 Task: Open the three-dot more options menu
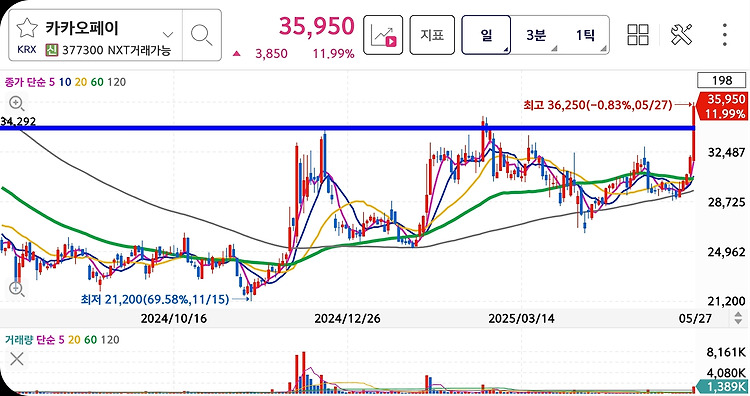(x=725, y=34)
